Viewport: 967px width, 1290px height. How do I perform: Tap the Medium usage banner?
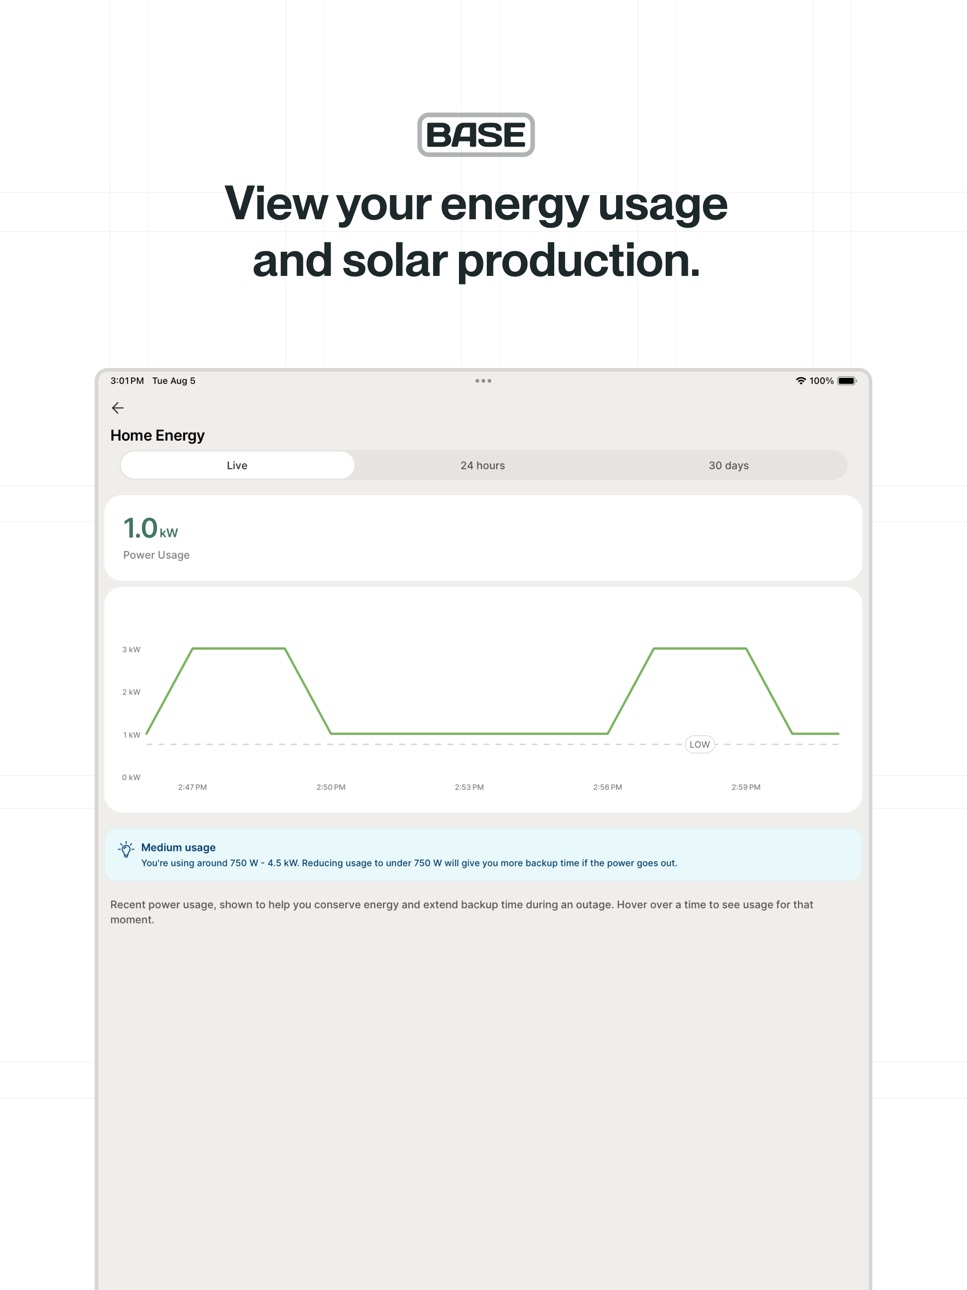[x=483, y=855]
